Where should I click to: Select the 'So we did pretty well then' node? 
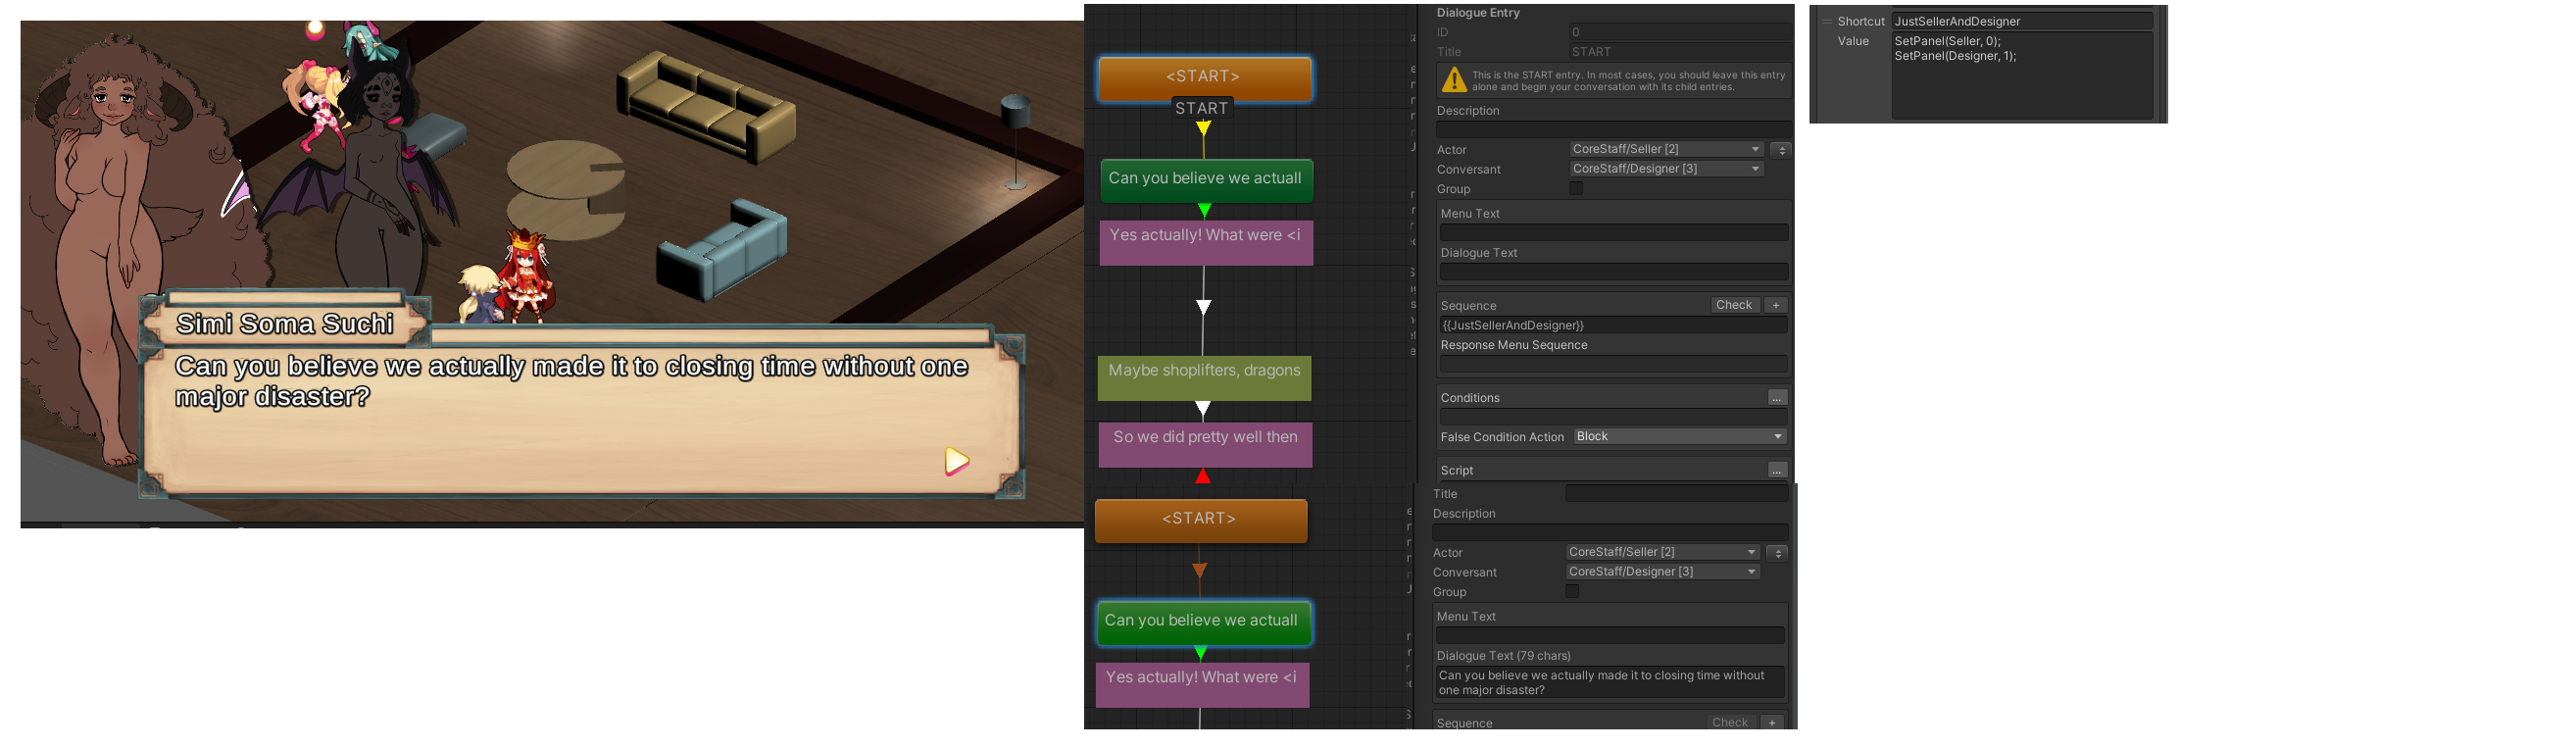[x=1205, y=445]
